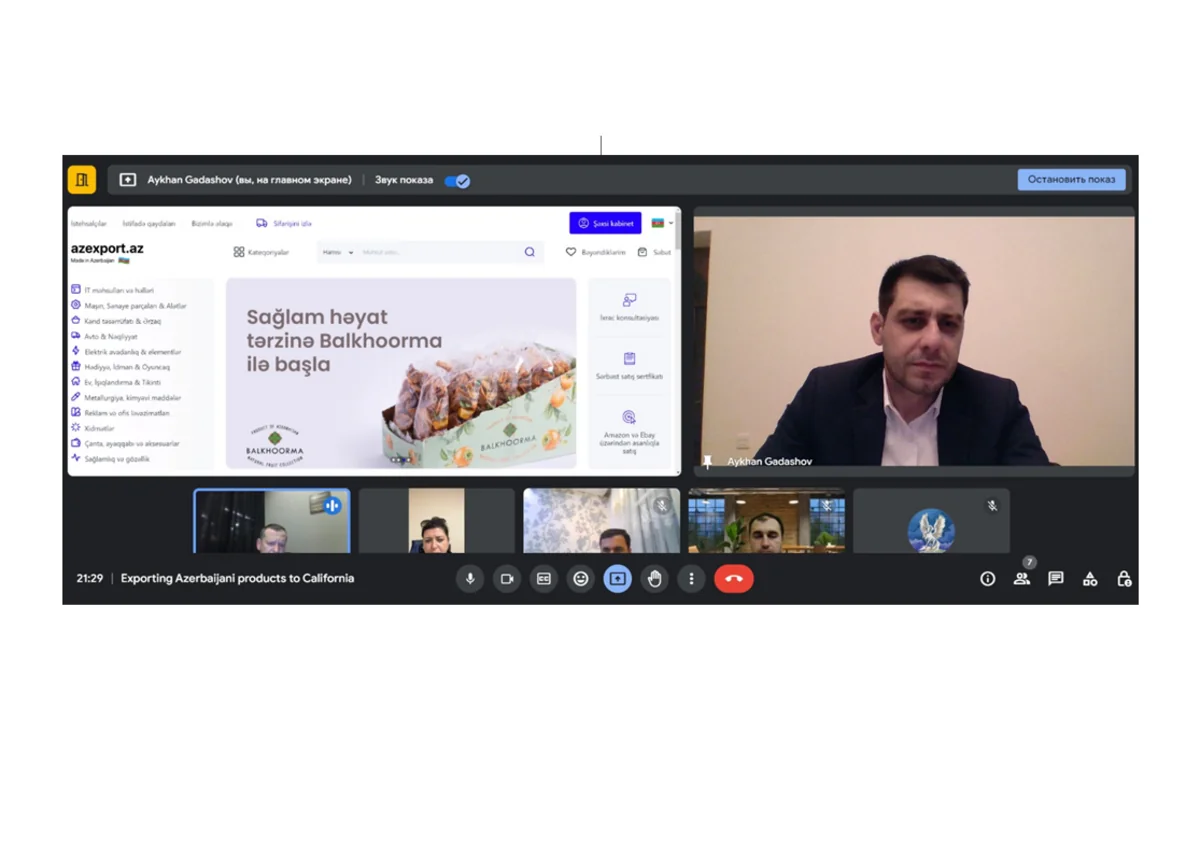
Task: Select Xidmətlər category
Action: (x=93, y=428)
